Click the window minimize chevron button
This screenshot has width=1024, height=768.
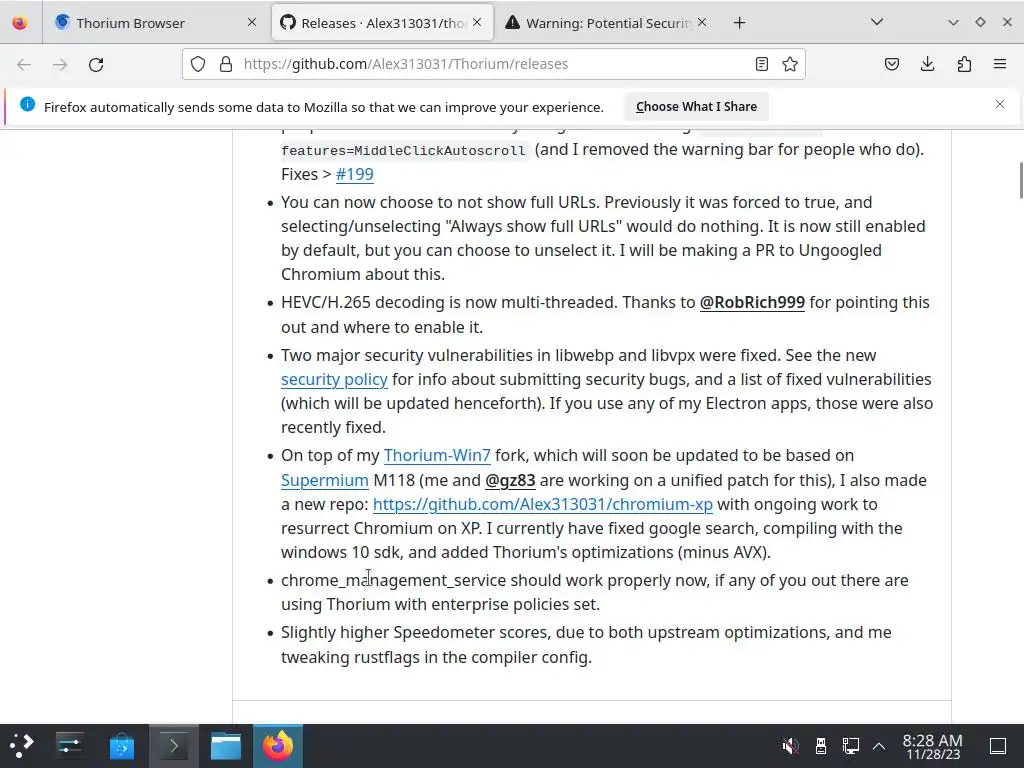(x=953, y=22)
